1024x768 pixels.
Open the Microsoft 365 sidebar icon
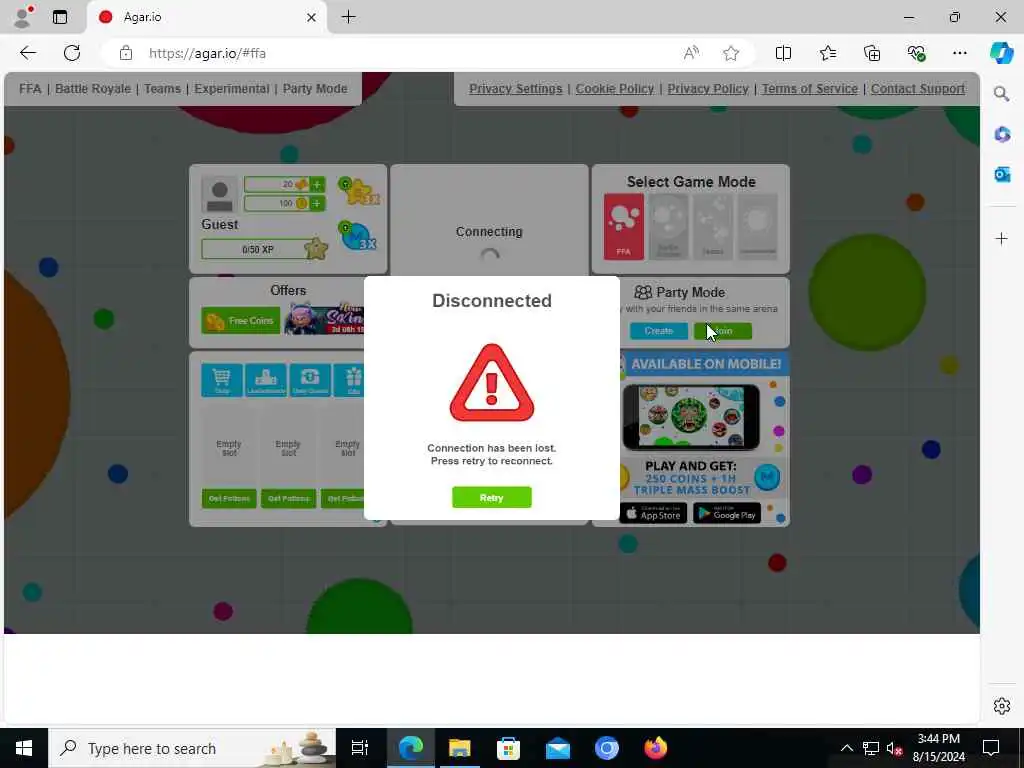1002,135
